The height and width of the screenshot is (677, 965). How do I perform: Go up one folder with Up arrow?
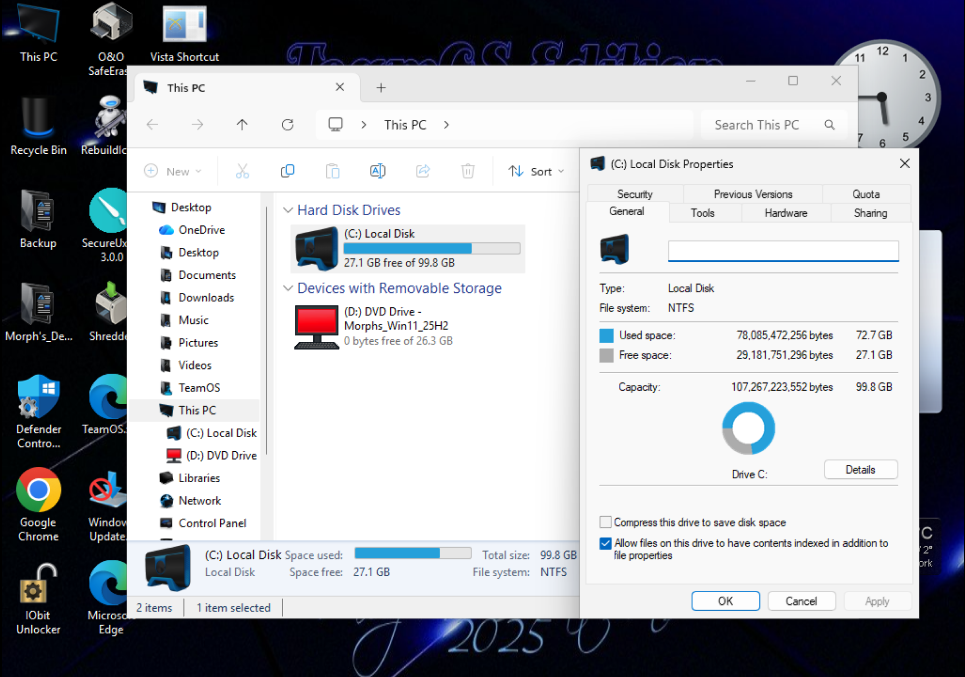point(242,125)
